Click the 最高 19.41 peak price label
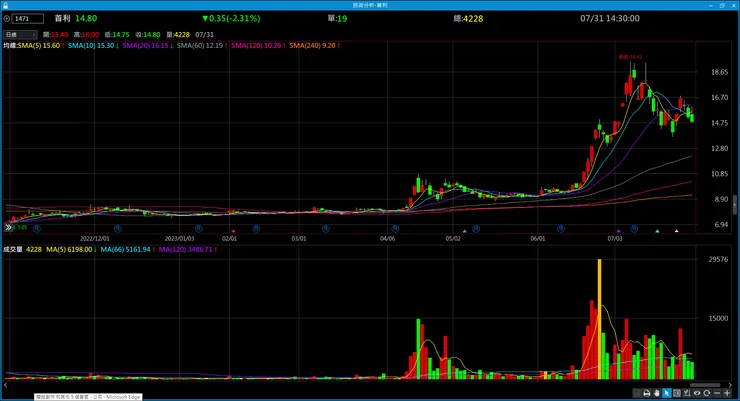 tap(631, 57)
